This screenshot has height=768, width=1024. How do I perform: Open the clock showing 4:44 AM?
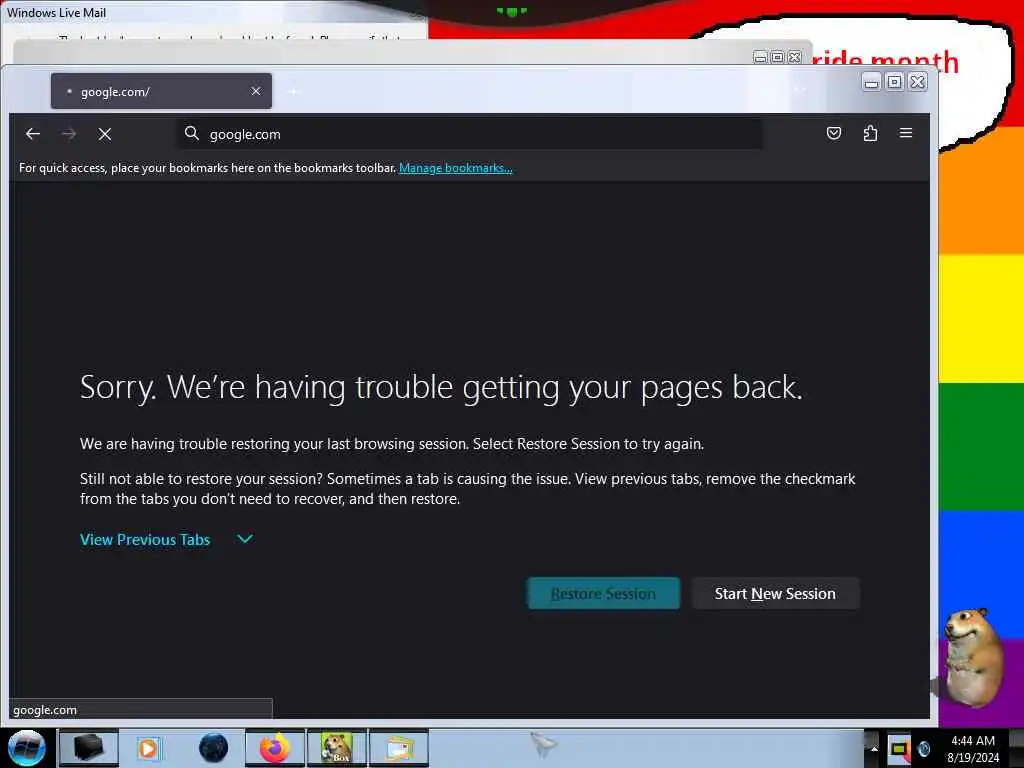[x=973, y=748]
